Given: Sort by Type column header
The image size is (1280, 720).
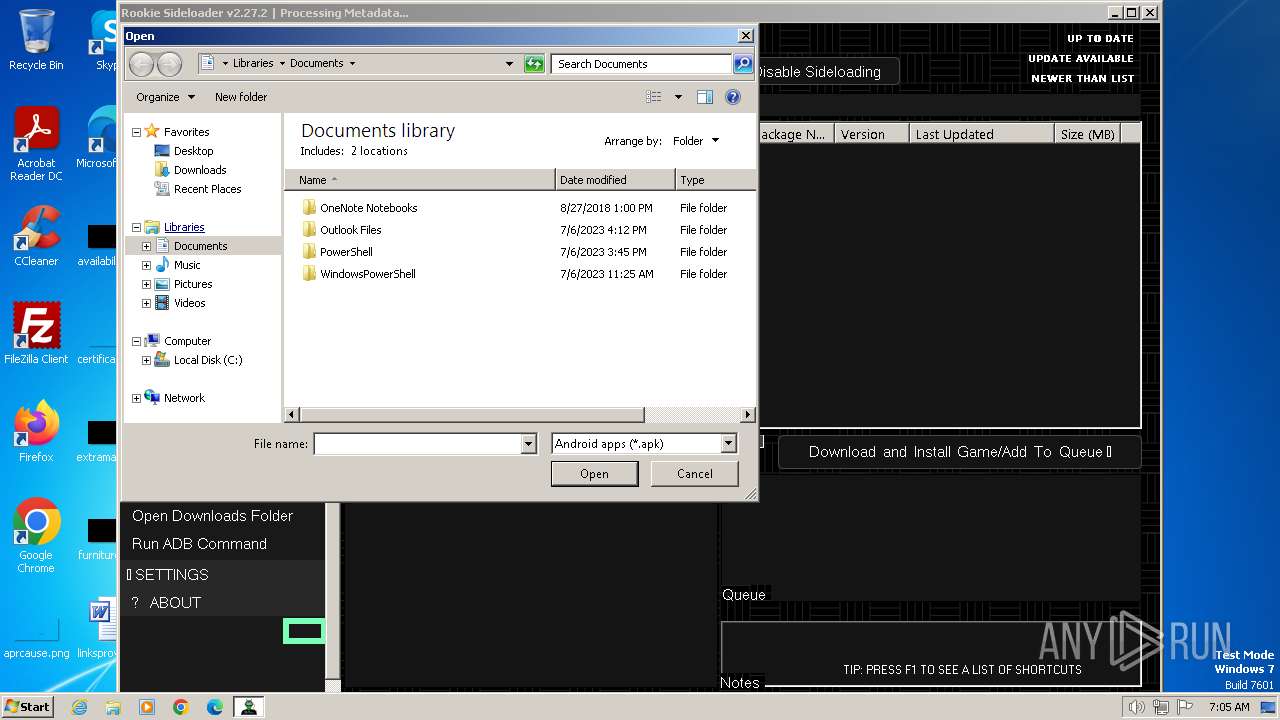Looking at the screenshot, I should [x=715, y=180].
